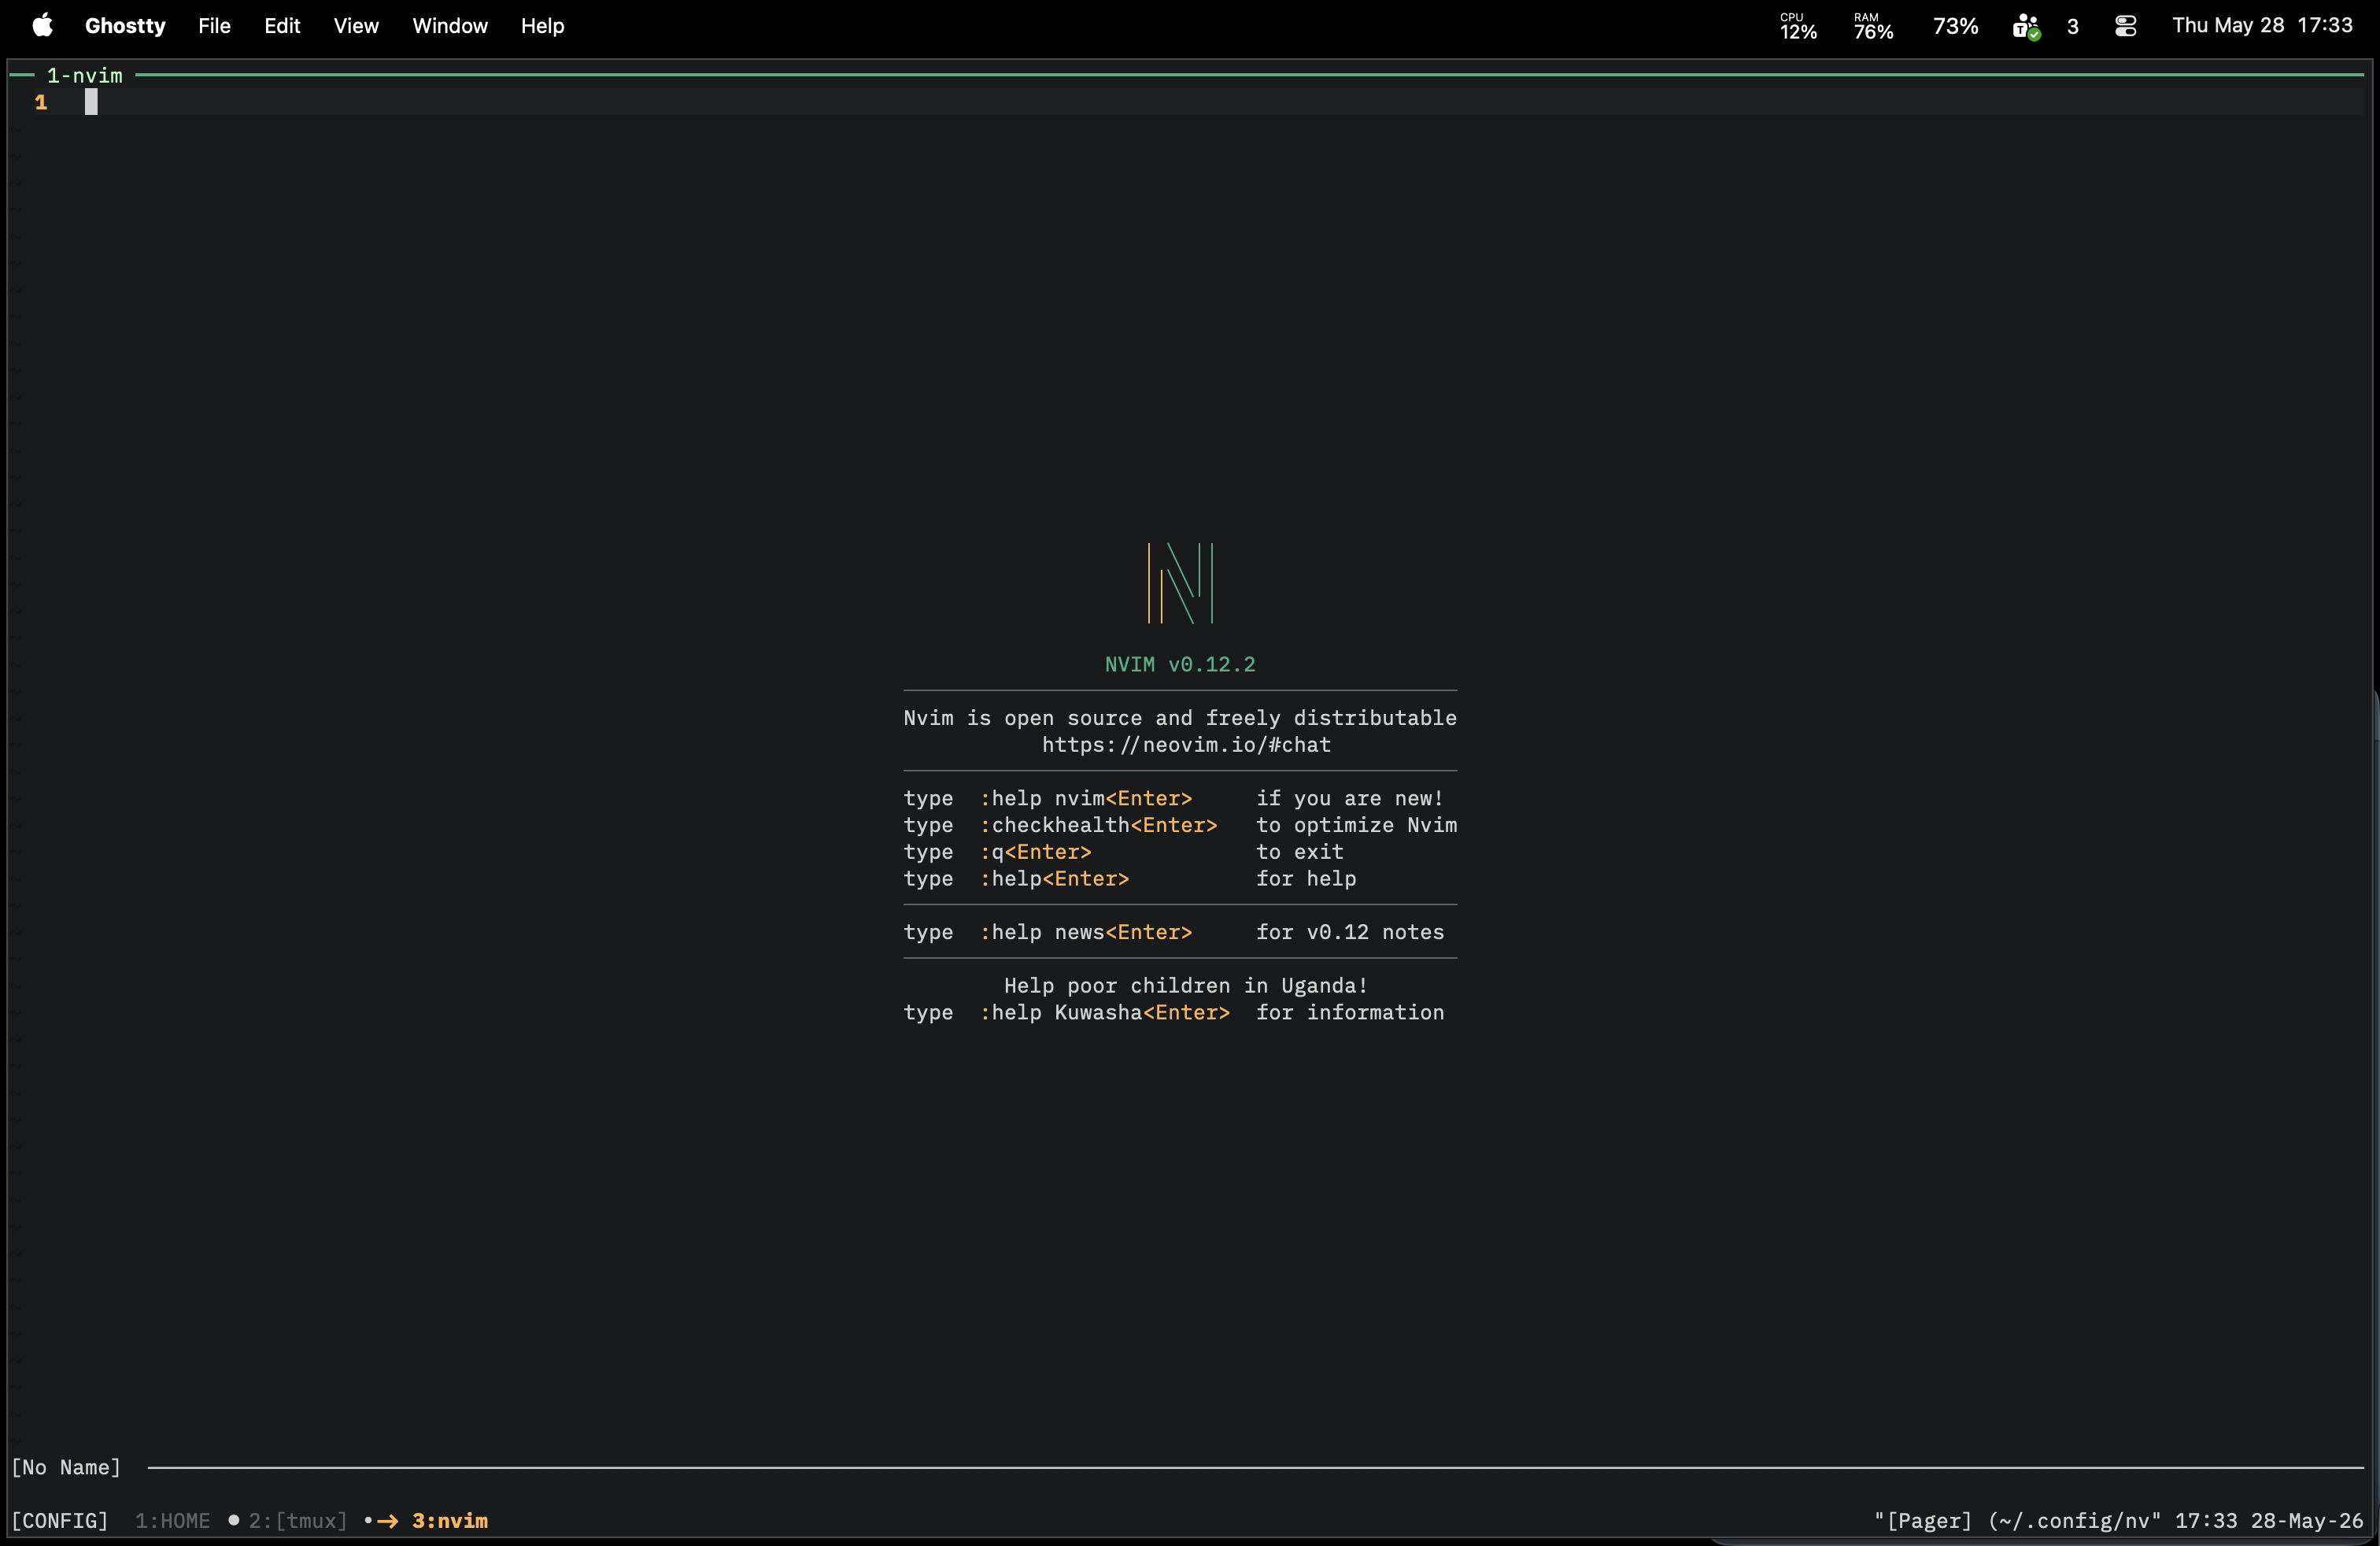The image size is (2380, 1546).
Task: Open the Apple menu
Action: tap(42, 26)
